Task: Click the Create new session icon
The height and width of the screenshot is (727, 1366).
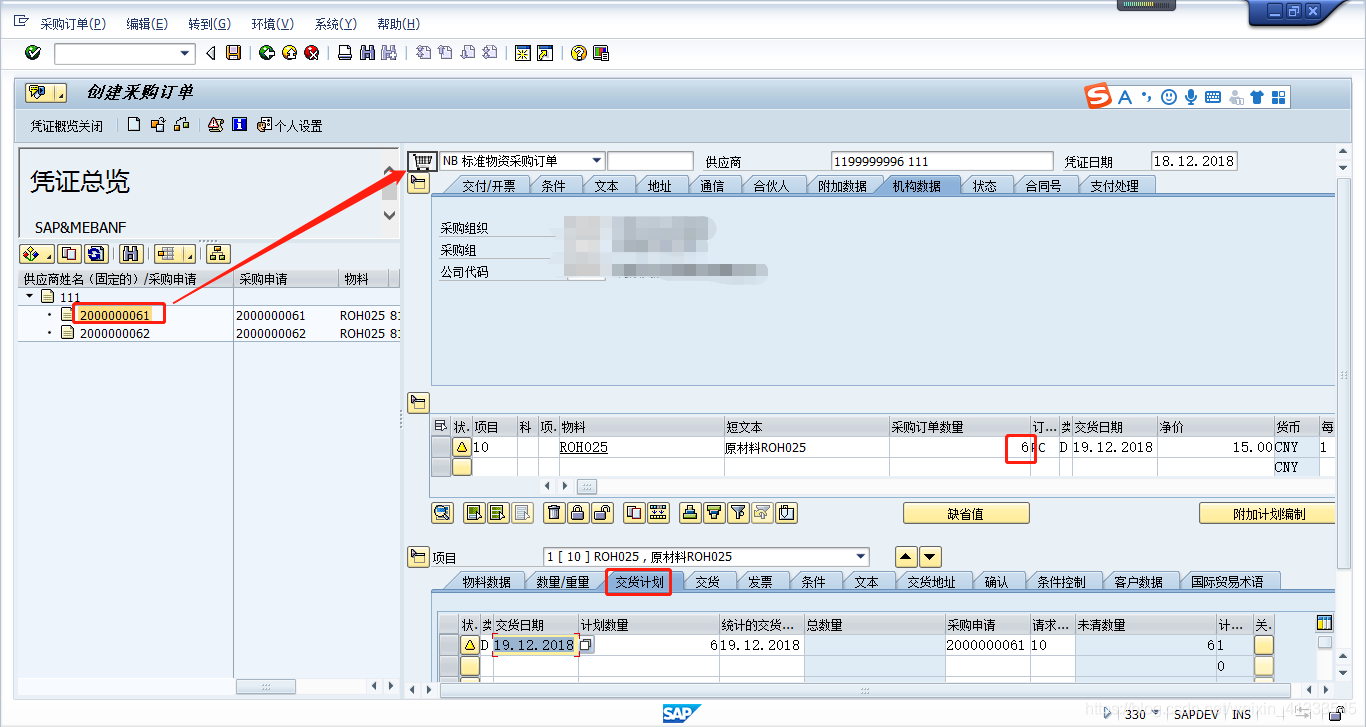Action: [522, 53]
